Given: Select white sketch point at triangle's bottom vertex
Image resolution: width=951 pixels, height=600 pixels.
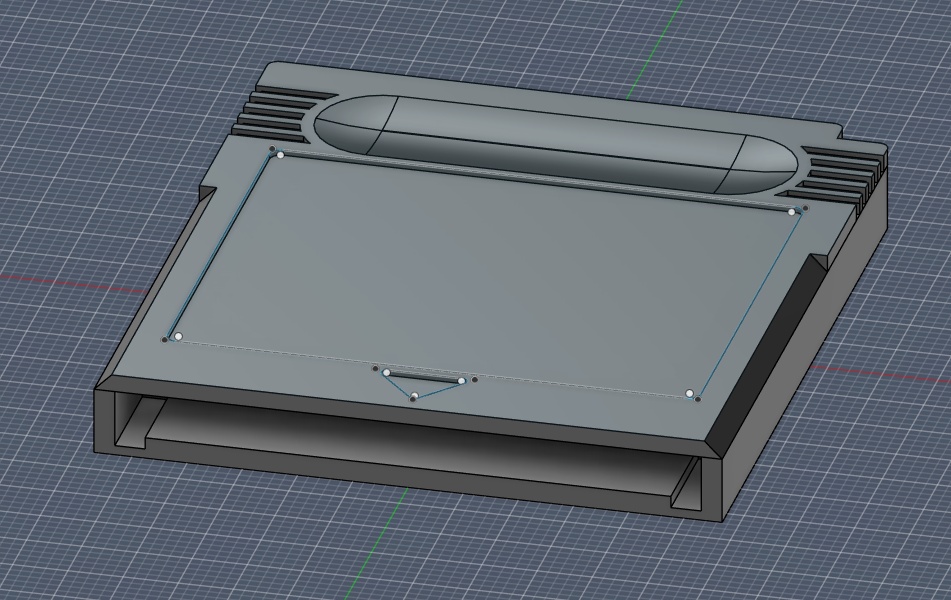Looking at the screenshot, I should point(414,396).
